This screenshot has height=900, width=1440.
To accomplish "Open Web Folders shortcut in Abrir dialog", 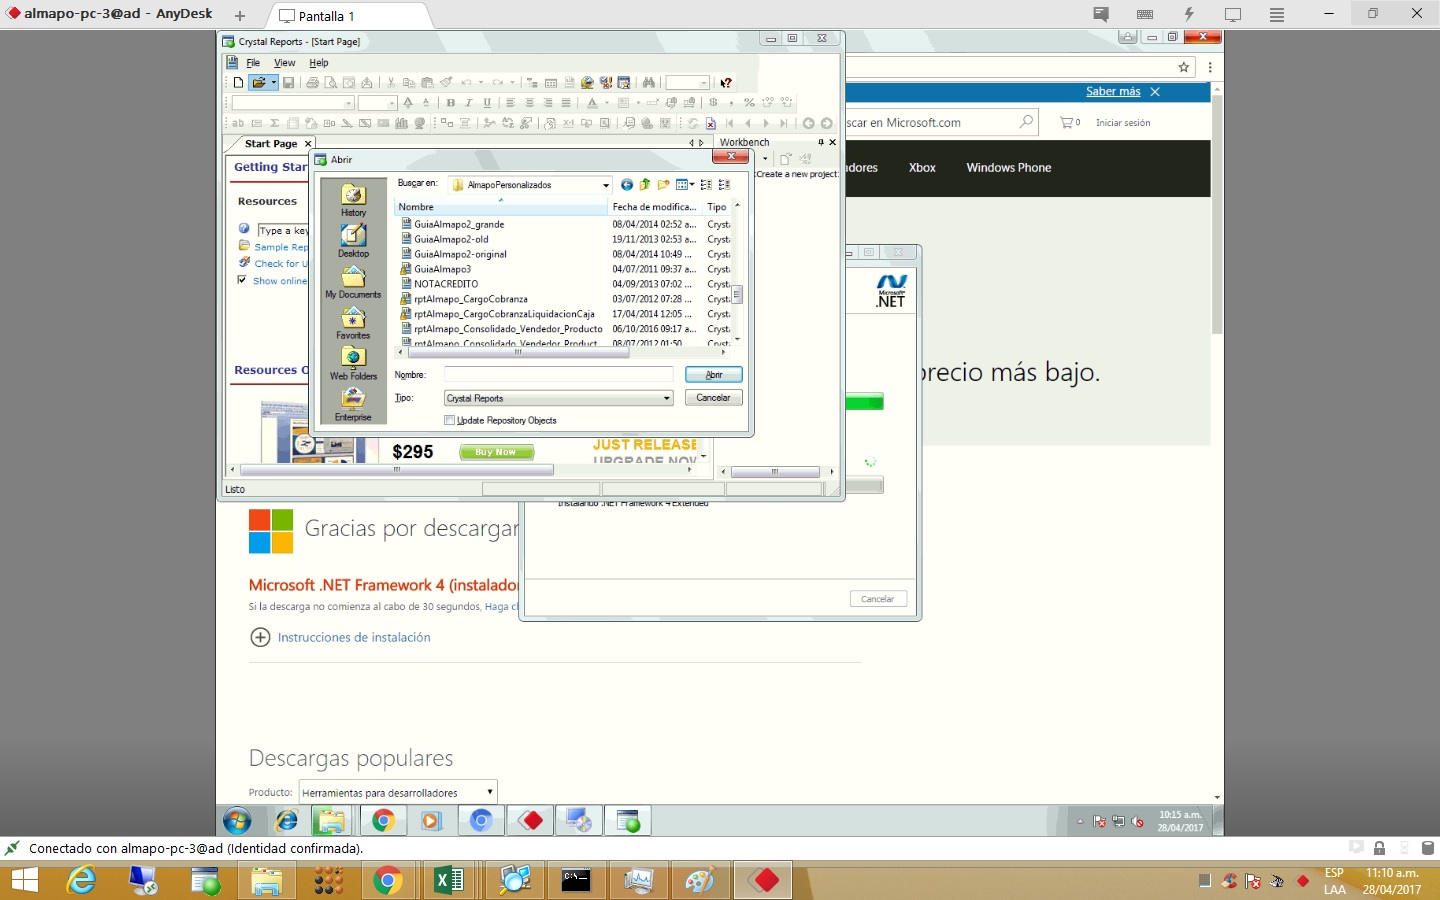I will 353,364.
